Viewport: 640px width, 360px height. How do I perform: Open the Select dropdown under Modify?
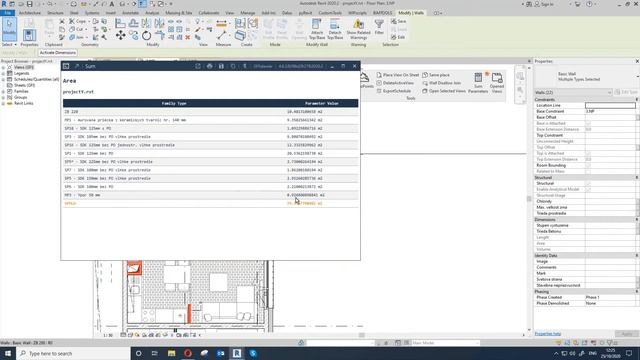tap(9, 44)
